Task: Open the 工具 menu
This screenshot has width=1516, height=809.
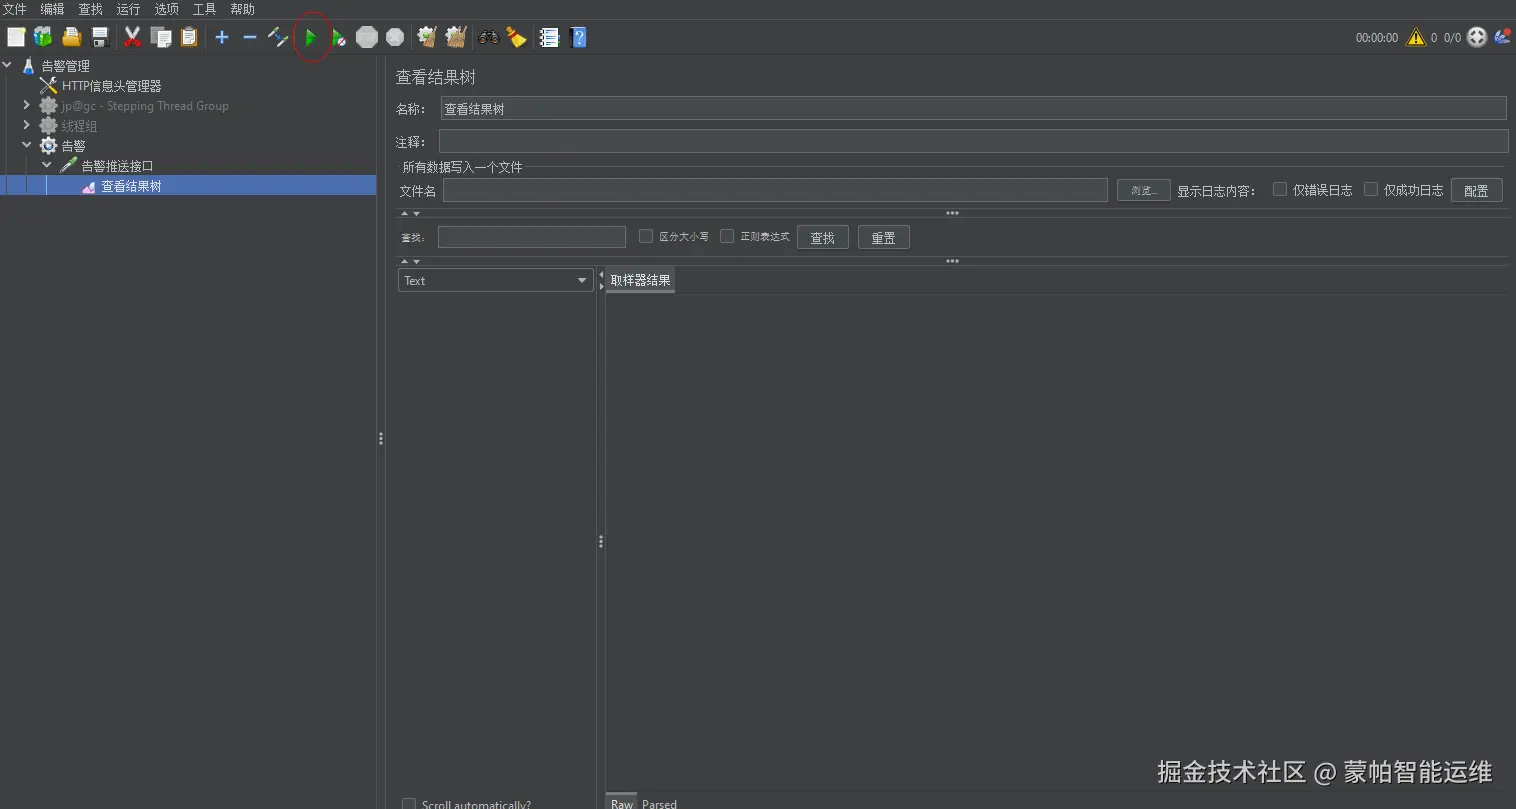Action: pos(204,9)
